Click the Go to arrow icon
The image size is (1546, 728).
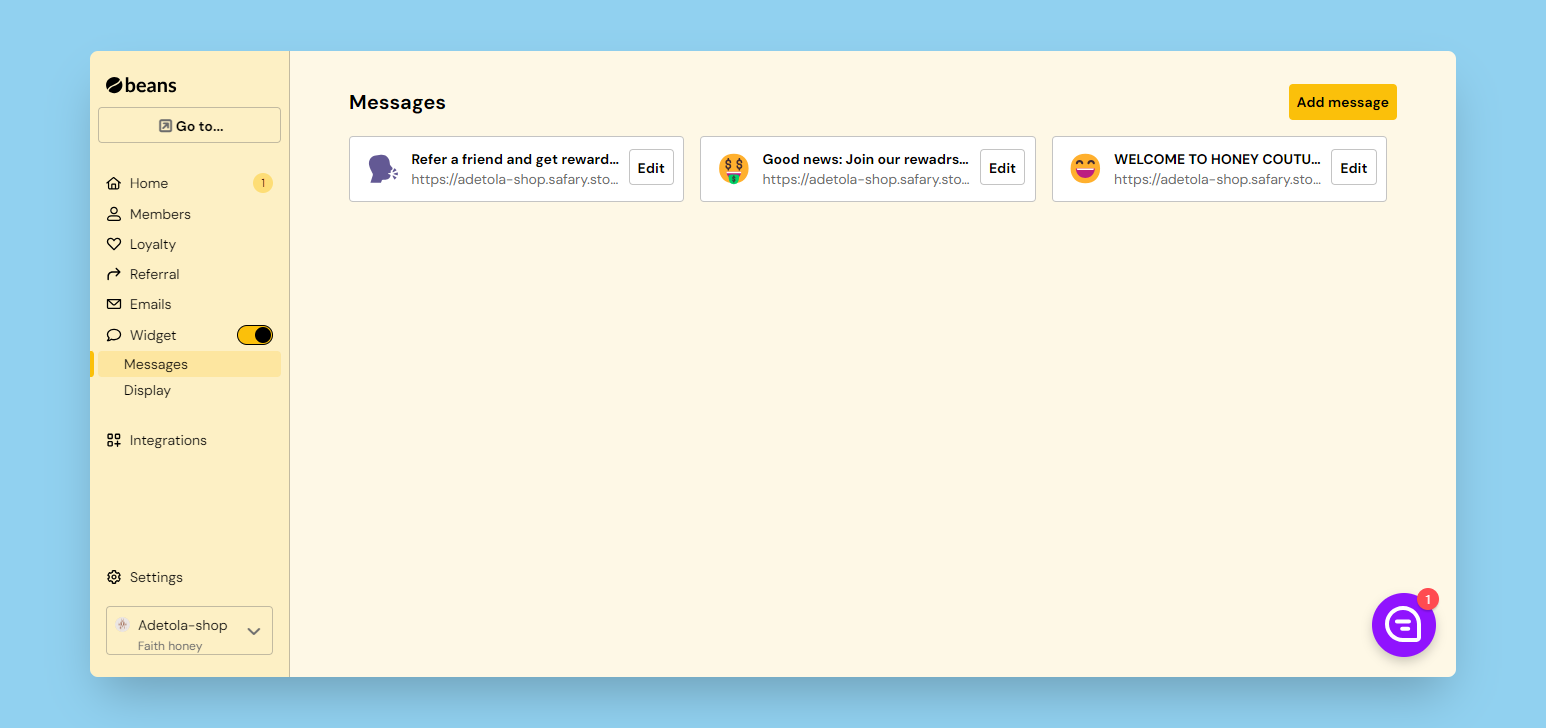(x=165, y=126)
